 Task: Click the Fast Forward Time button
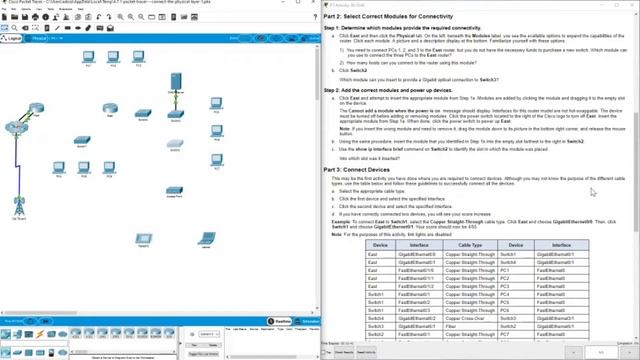click(x=45, y=321)
